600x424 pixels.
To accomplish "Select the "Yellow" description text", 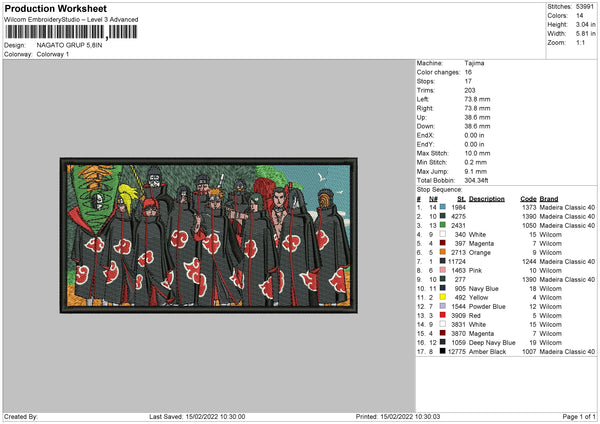I will (x=478, y=298).
